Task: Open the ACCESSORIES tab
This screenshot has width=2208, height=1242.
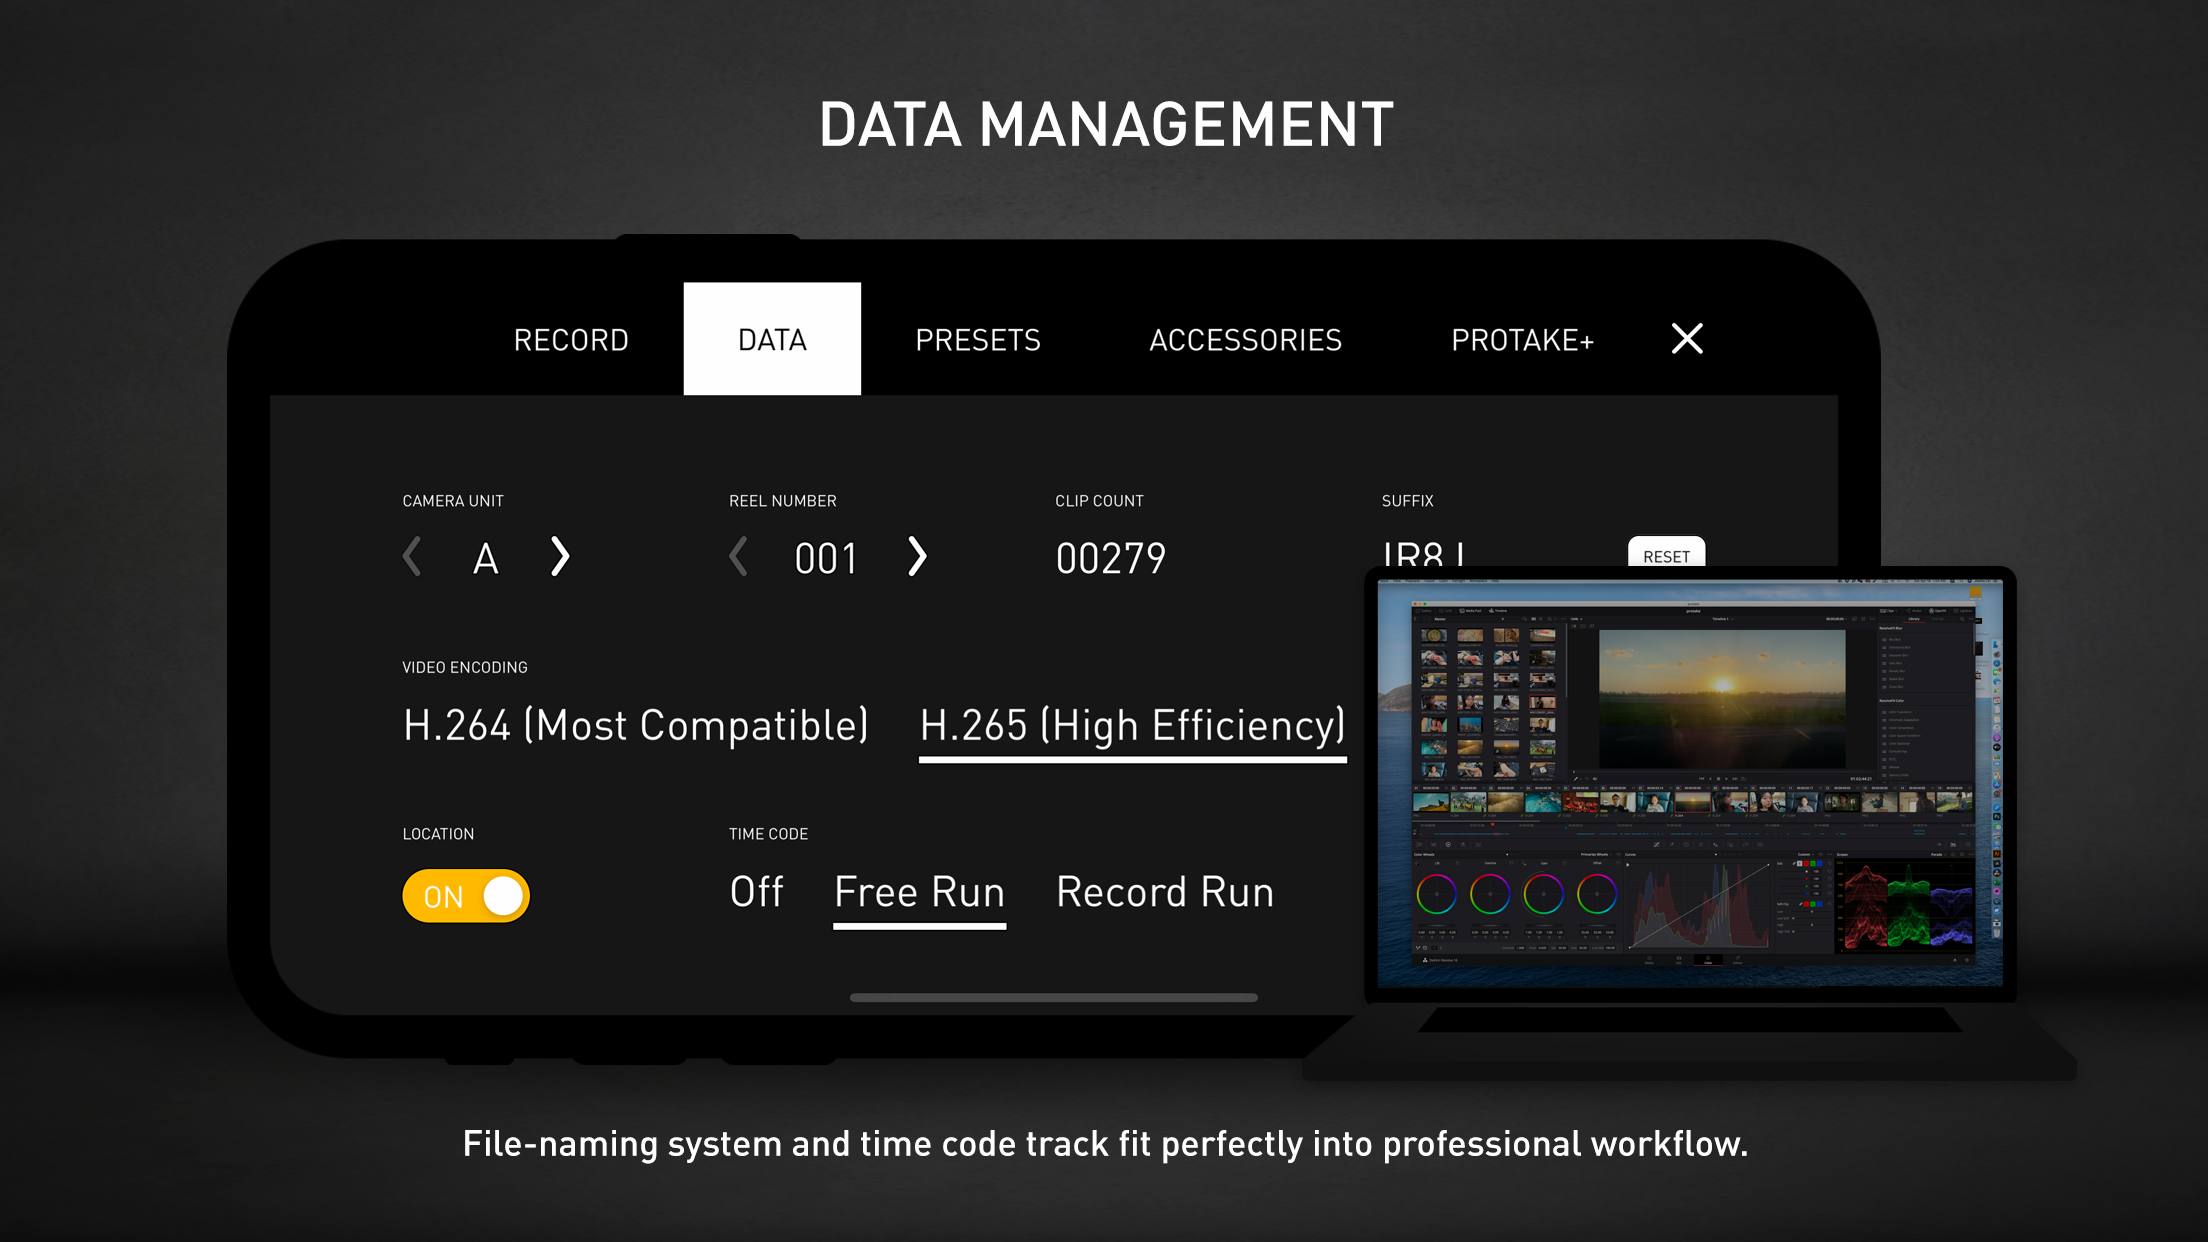Action: click(1245, 340)
